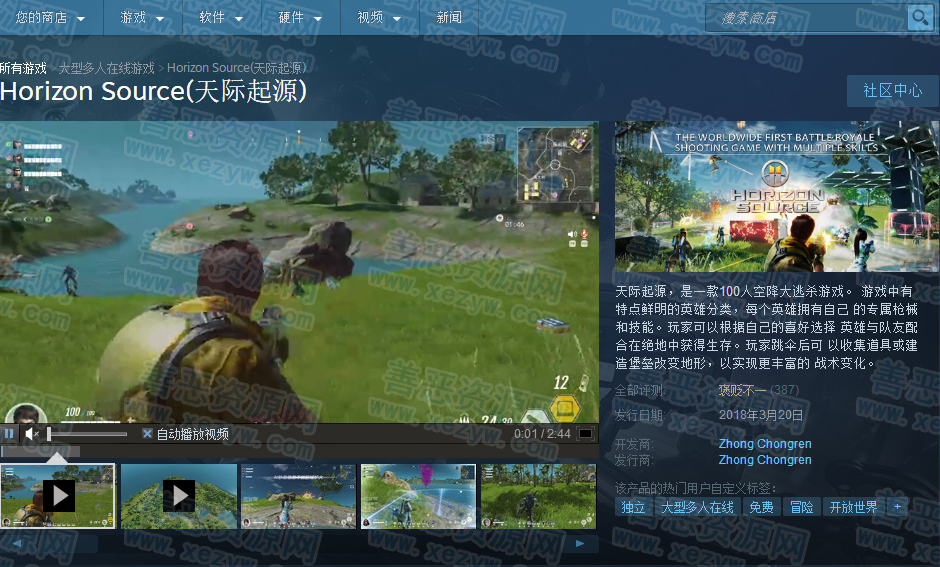
Task: Pause the game trailer video
Action: 9,434
